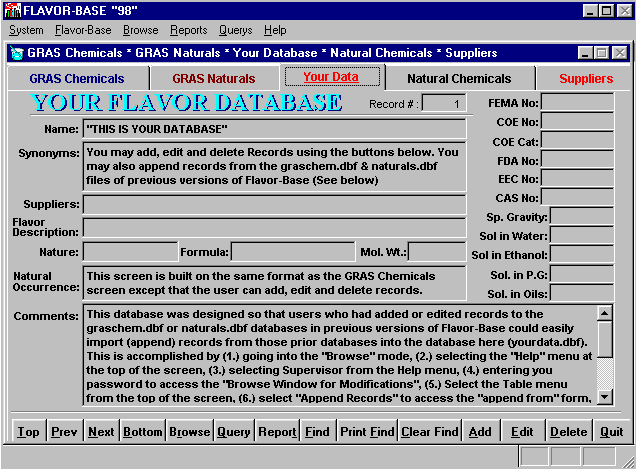Minimize the inner GRAS Chemicals window
Image resolution: width=636 pixels, height=469 pixels.
pos(585,53)
